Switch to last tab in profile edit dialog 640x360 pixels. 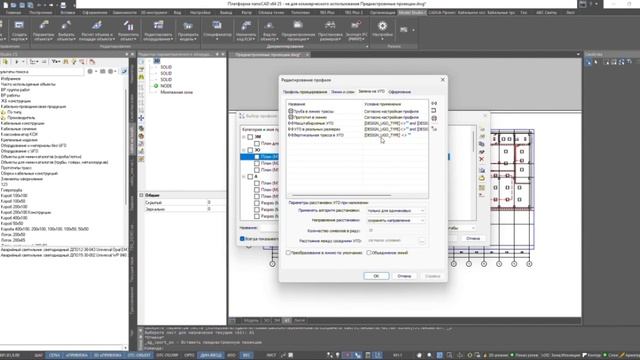[x=400, y=92]
